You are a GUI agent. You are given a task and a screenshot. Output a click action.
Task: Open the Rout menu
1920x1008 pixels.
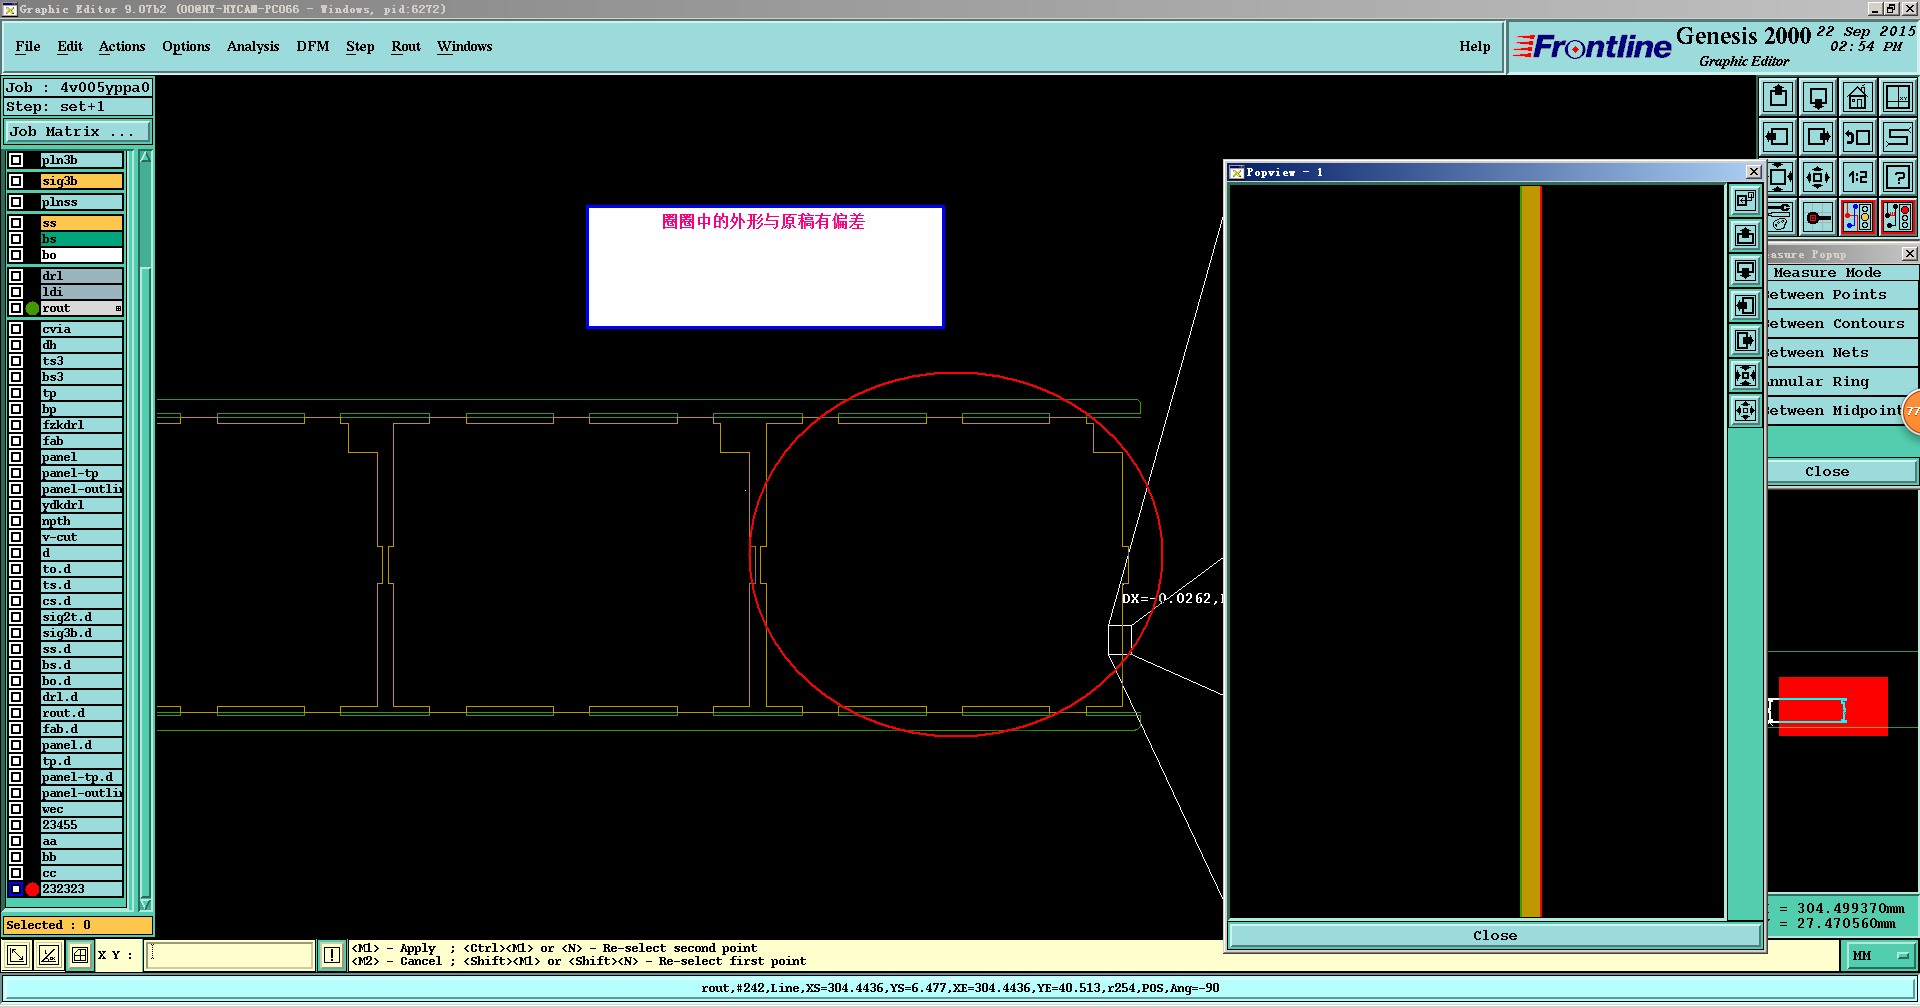coord(406,46)
